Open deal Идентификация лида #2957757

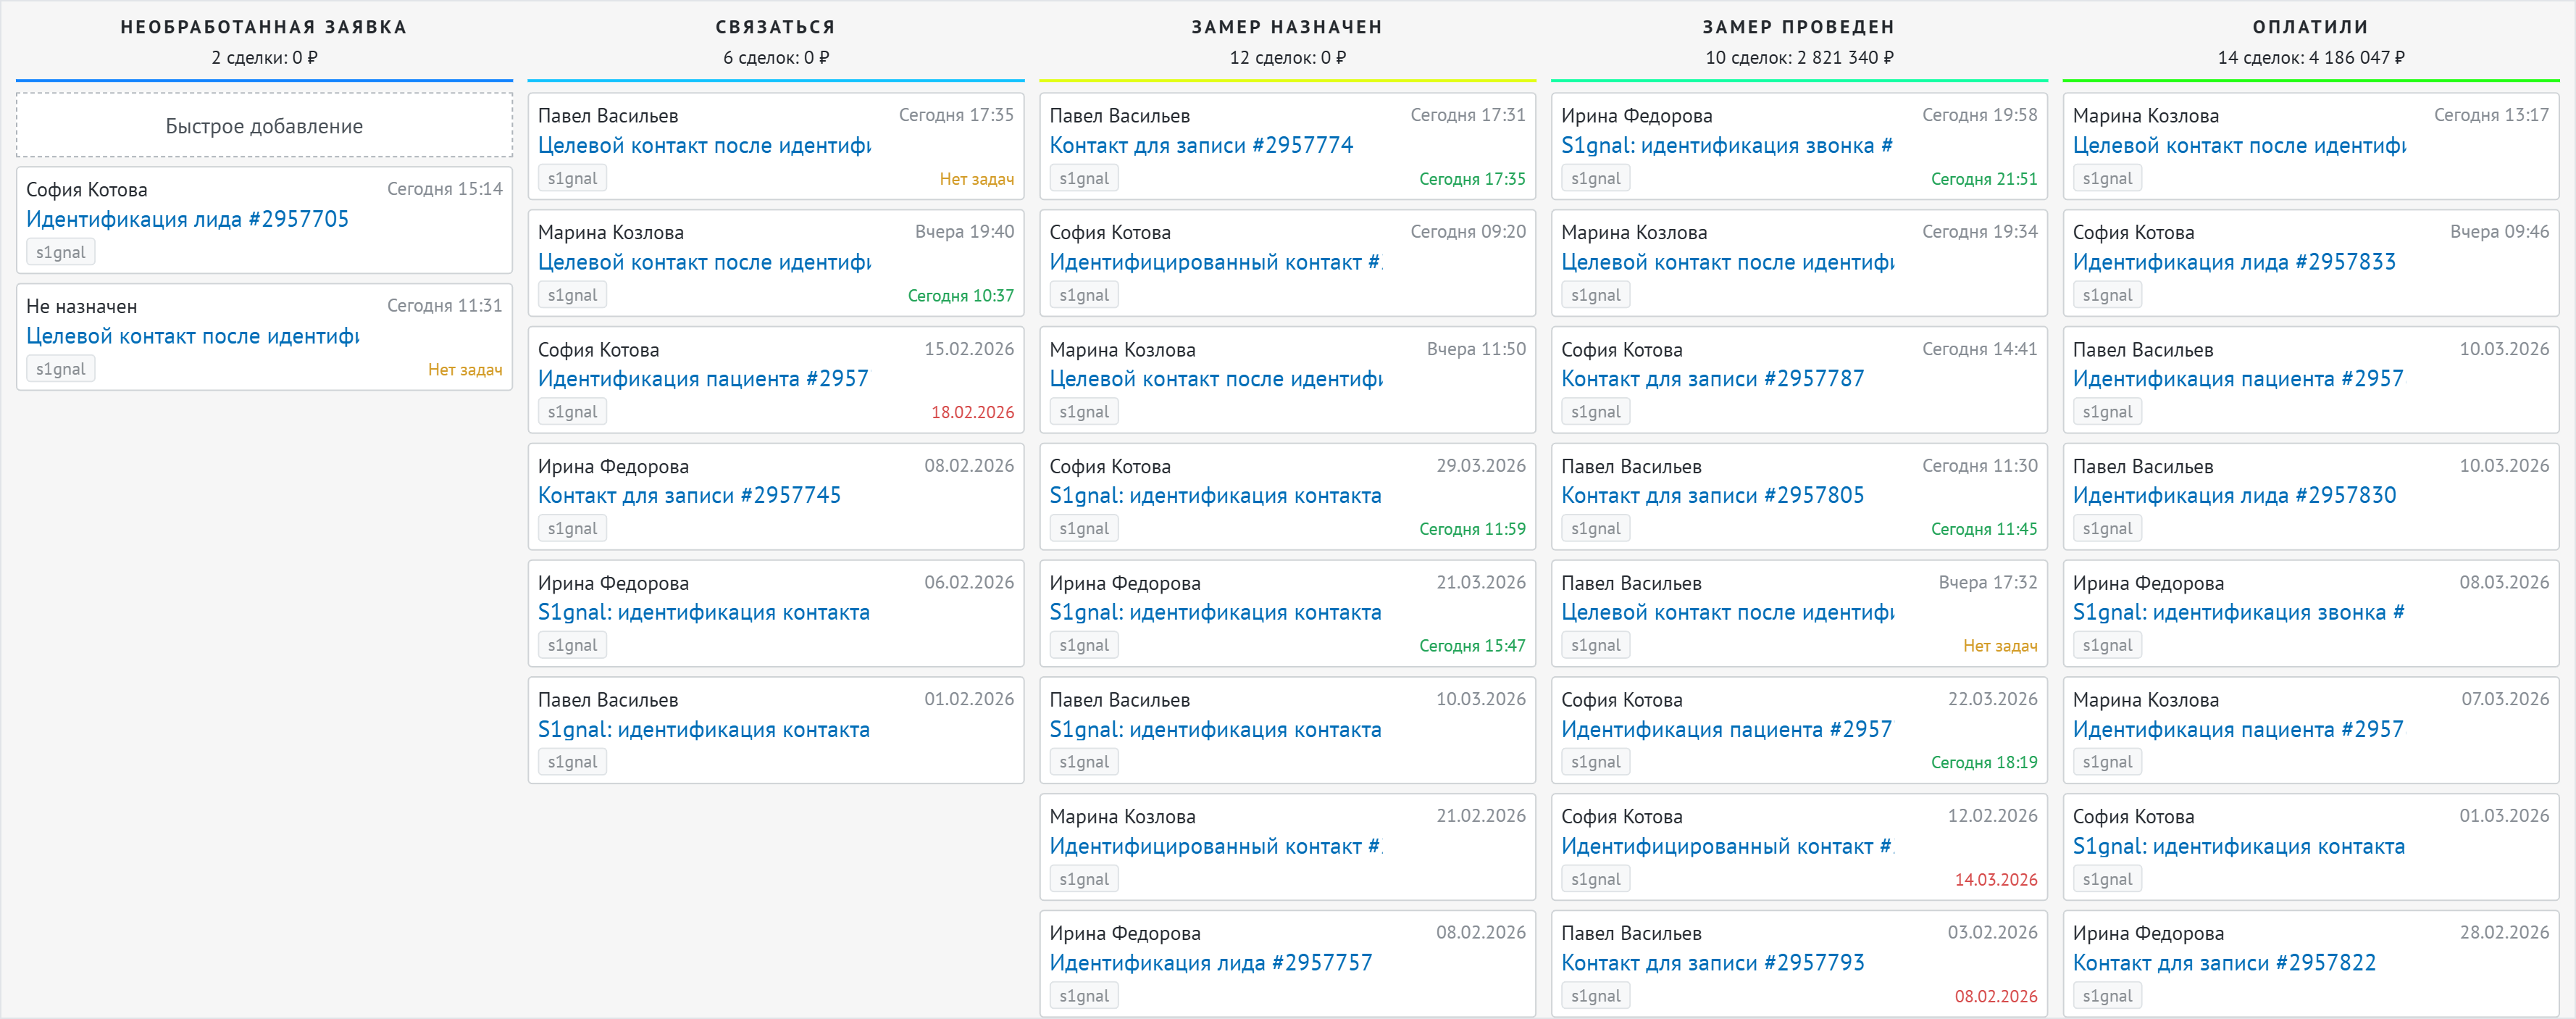(x=1210, y=963)
